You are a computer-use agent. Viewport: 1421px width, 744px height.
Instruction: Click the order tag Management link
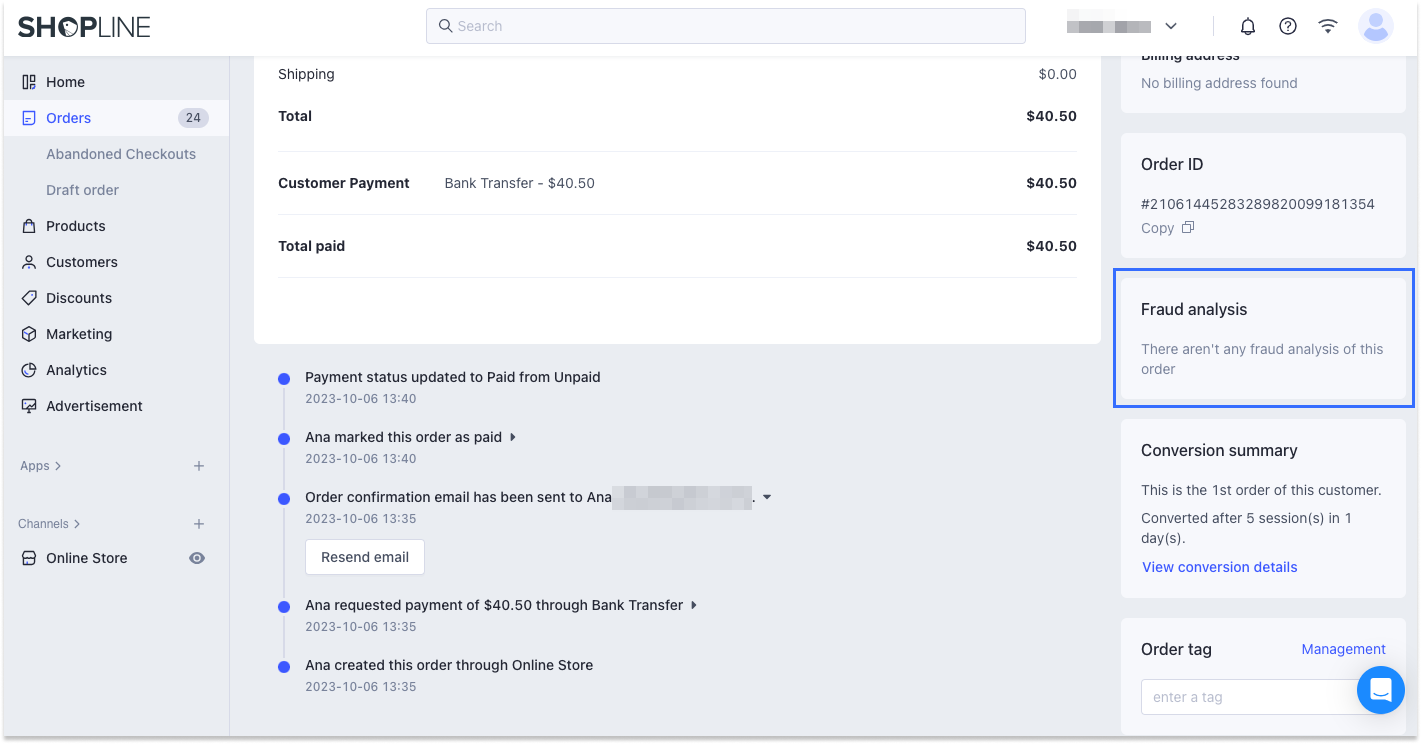pyautogui.click(x=1343, y=649)
